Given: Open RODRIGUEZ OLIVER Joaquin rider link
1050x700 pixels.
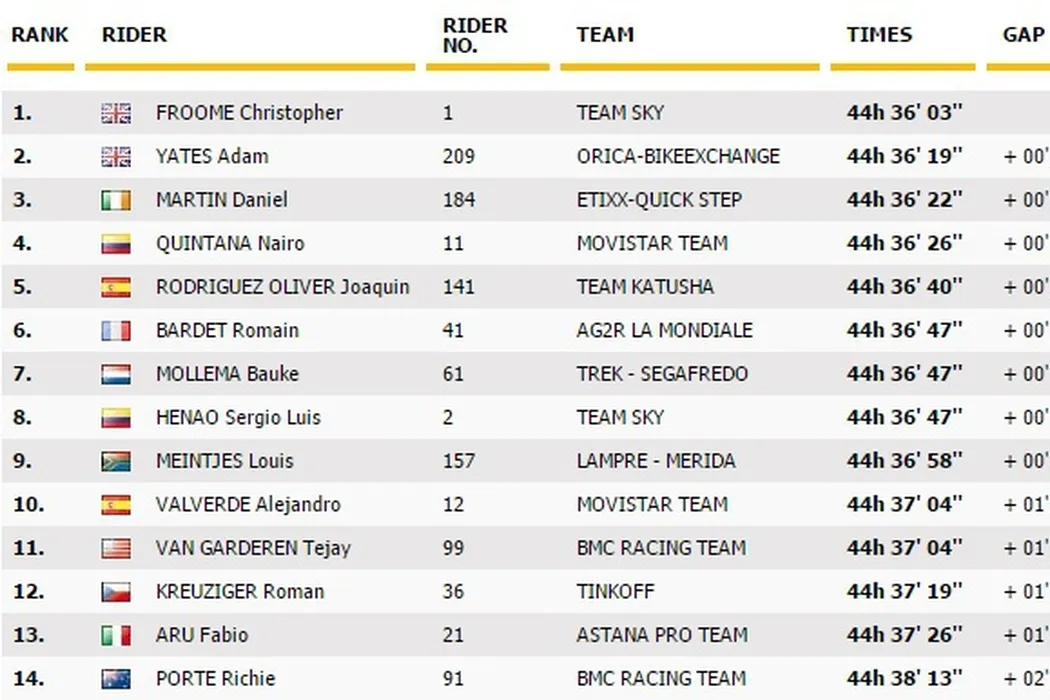Looking at the screenshot, I should (x=282, y=287).
